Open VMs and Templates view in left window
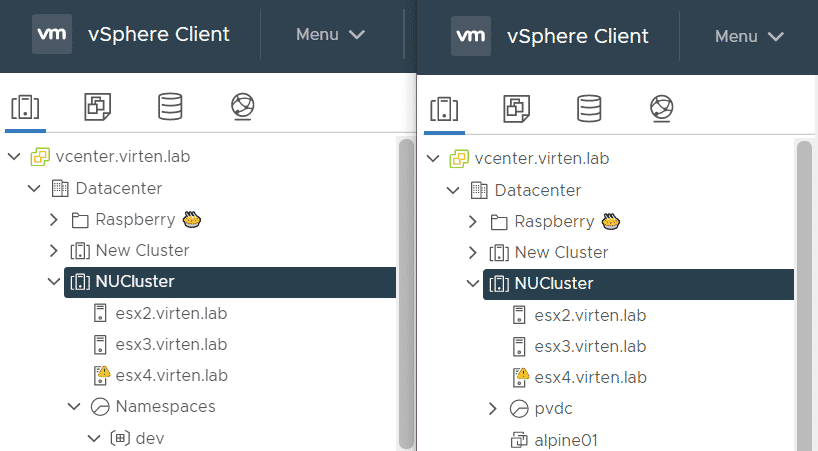The width and height of the screenshot is (818, 451). click(x=98, y=107)
